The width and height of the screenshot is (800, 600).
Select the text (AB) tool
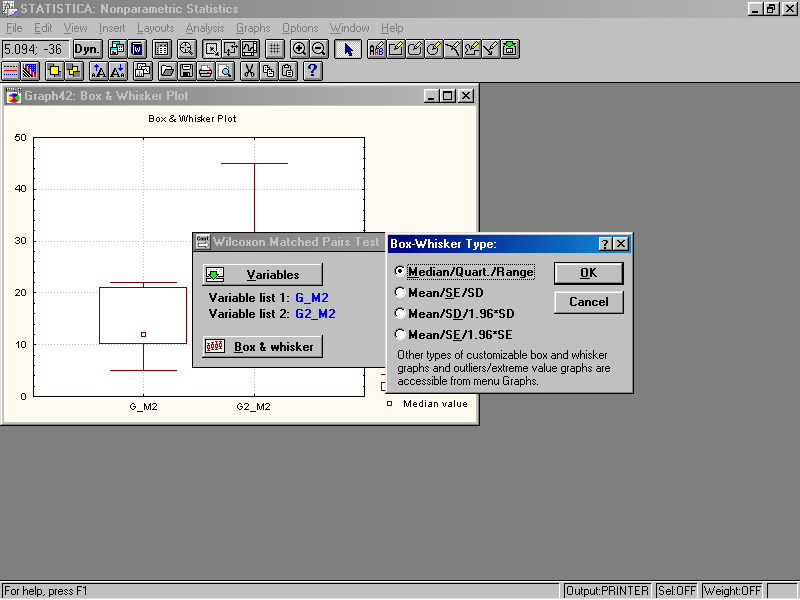point(377,49)
